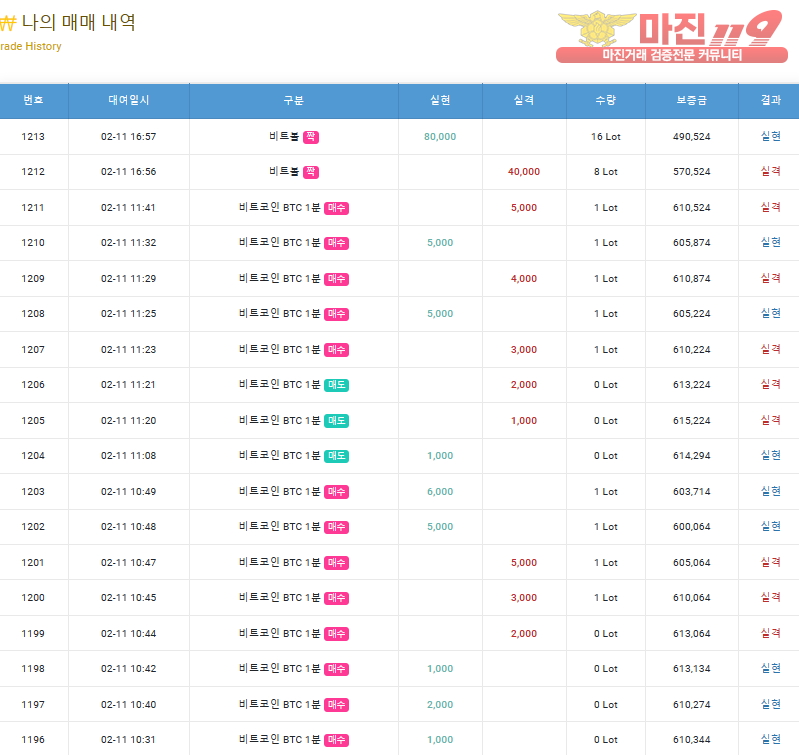Screen dimensions: 799x755
Task: Select the 보증금 column header
Action: coord(691,100)
